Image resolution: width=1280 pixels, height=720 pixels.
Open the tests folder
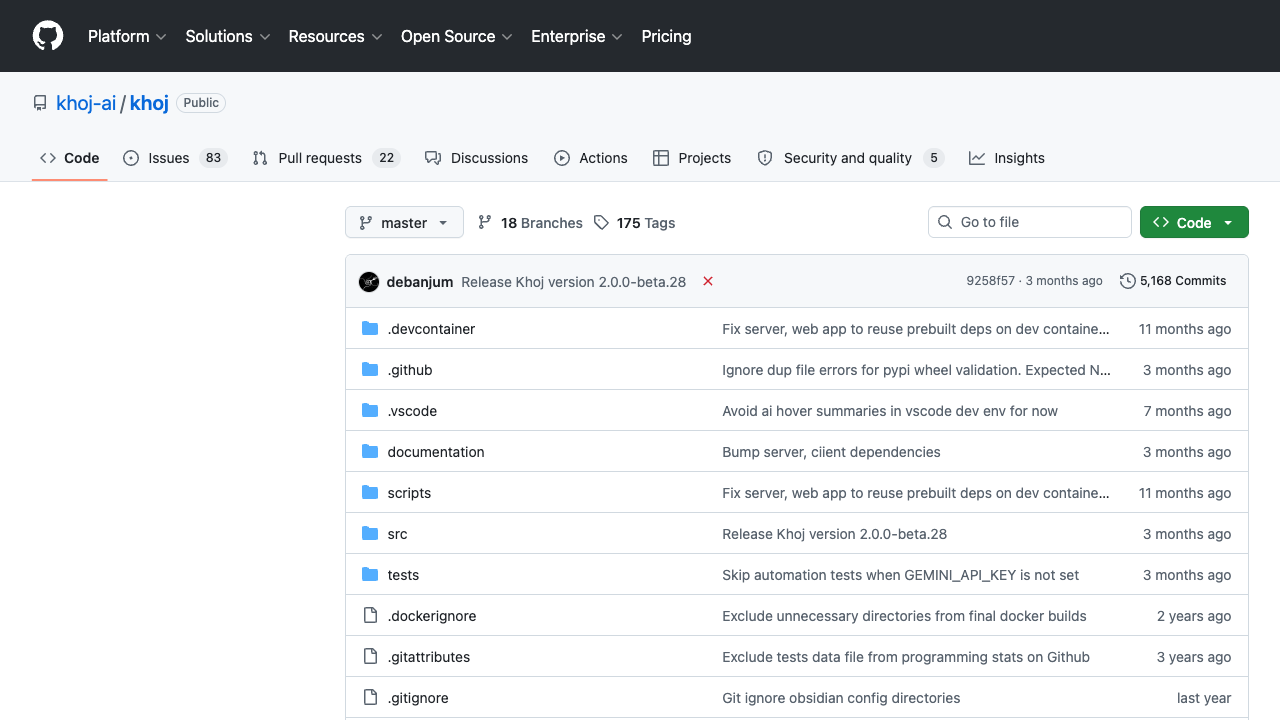(403, 575)
